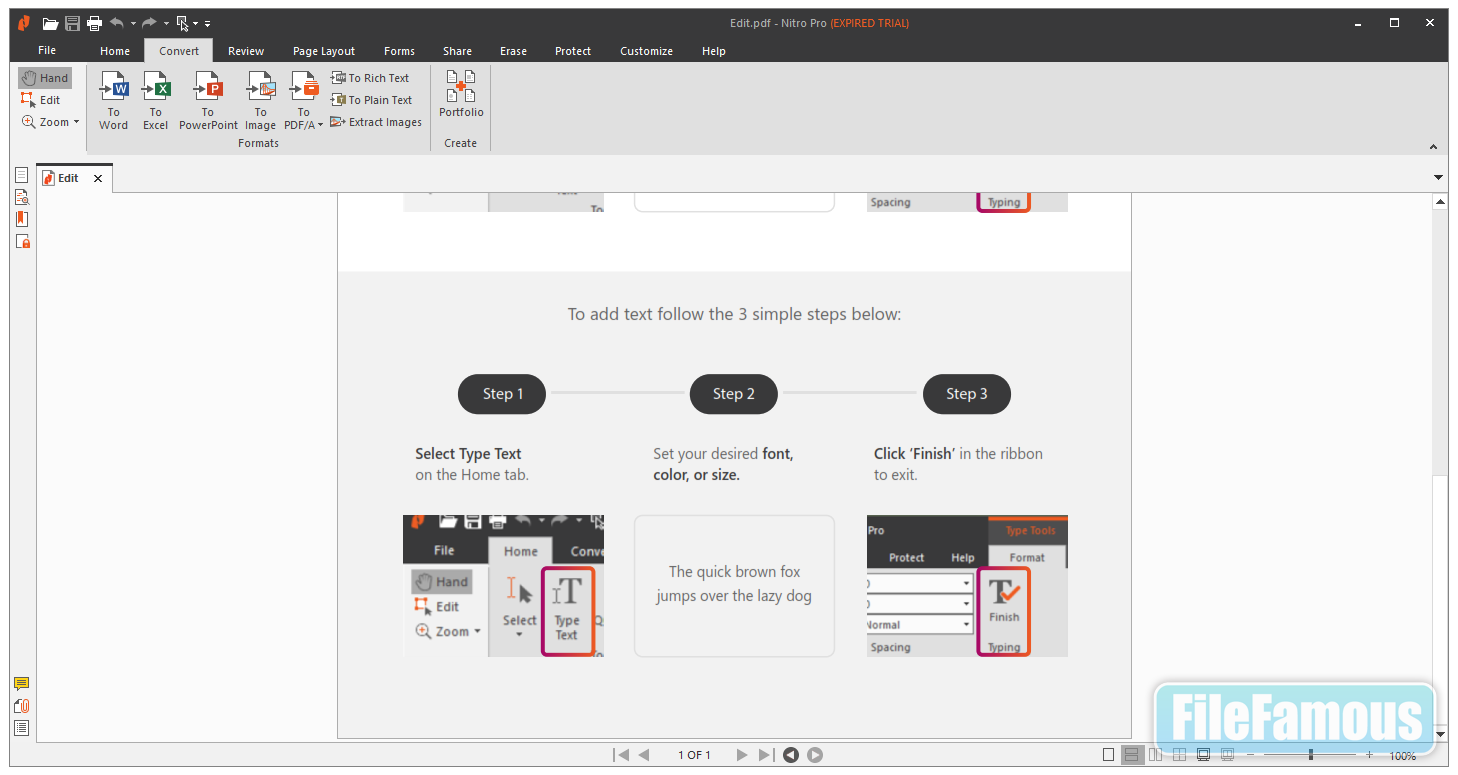Switch to single page view
This screenshot has height=775, width=1458.
point(1108,755)
